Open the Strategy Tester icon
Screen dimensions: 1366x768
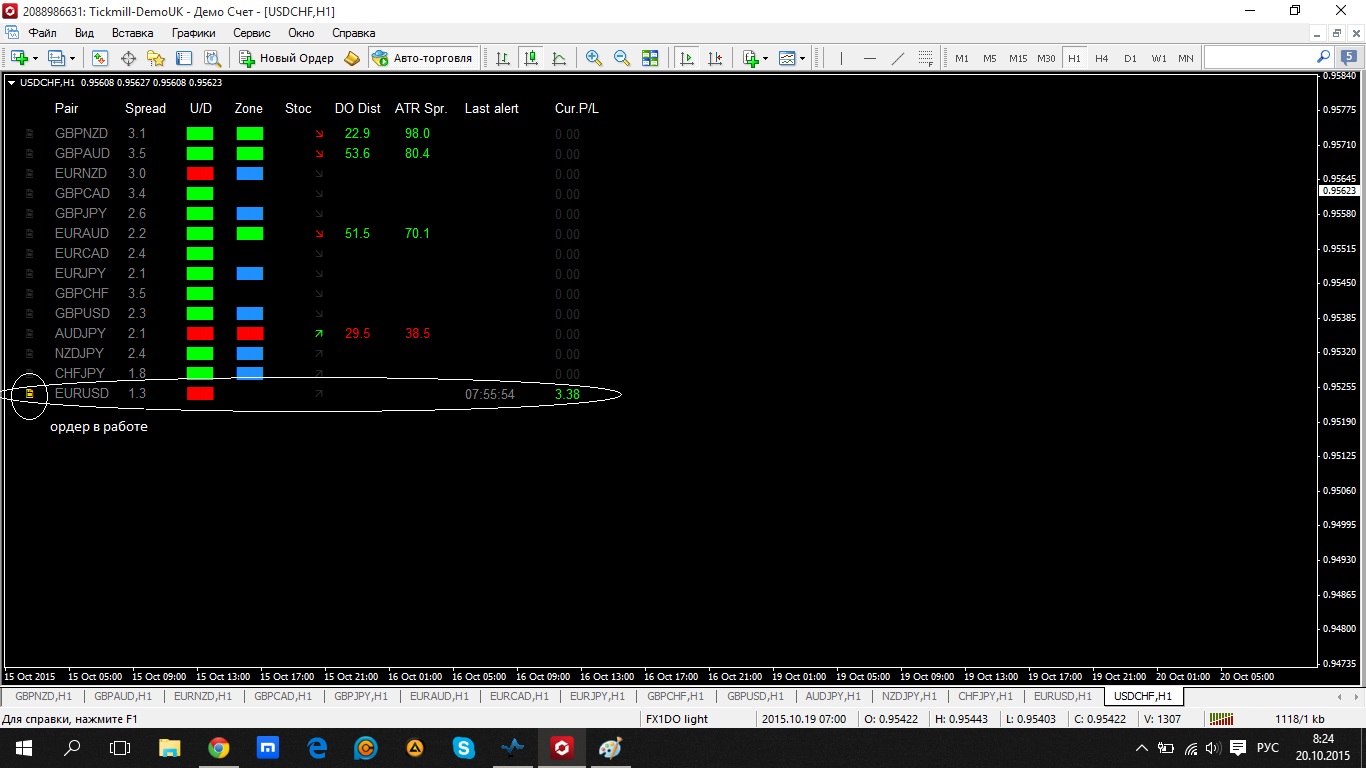[212, 58]
